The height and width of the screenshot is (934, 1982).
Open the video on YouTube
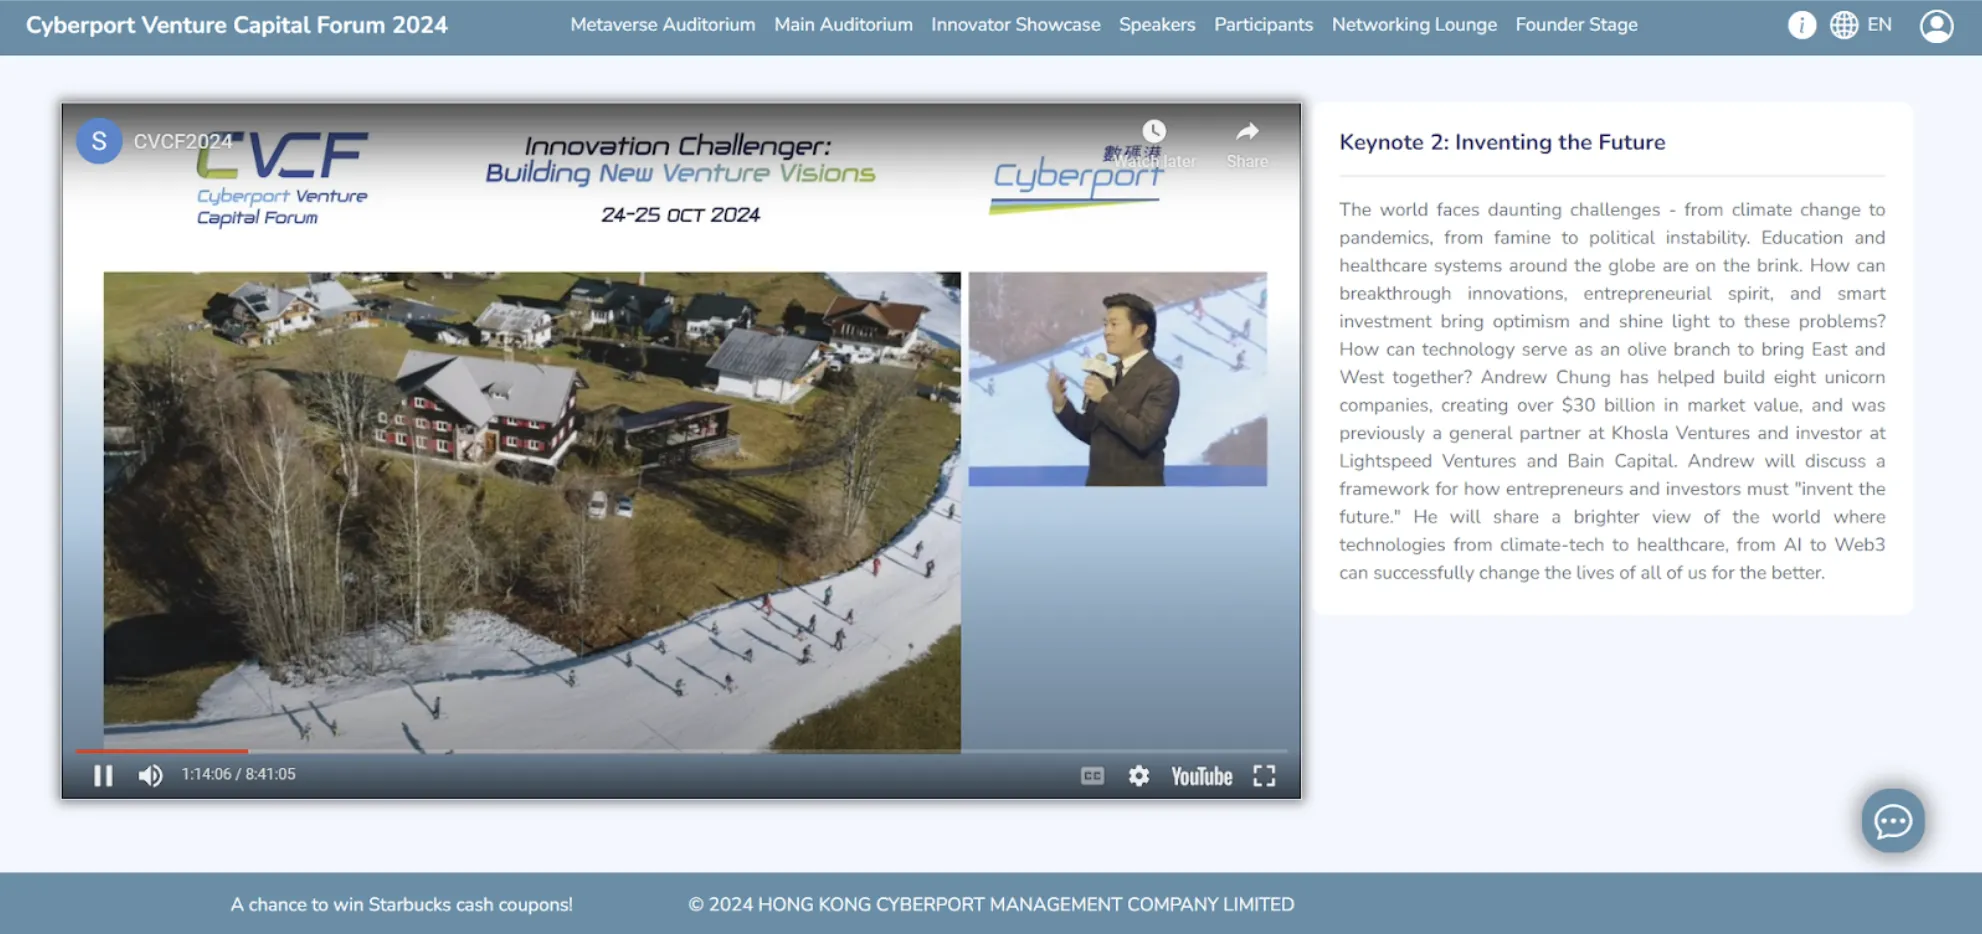pos(1201,776)
